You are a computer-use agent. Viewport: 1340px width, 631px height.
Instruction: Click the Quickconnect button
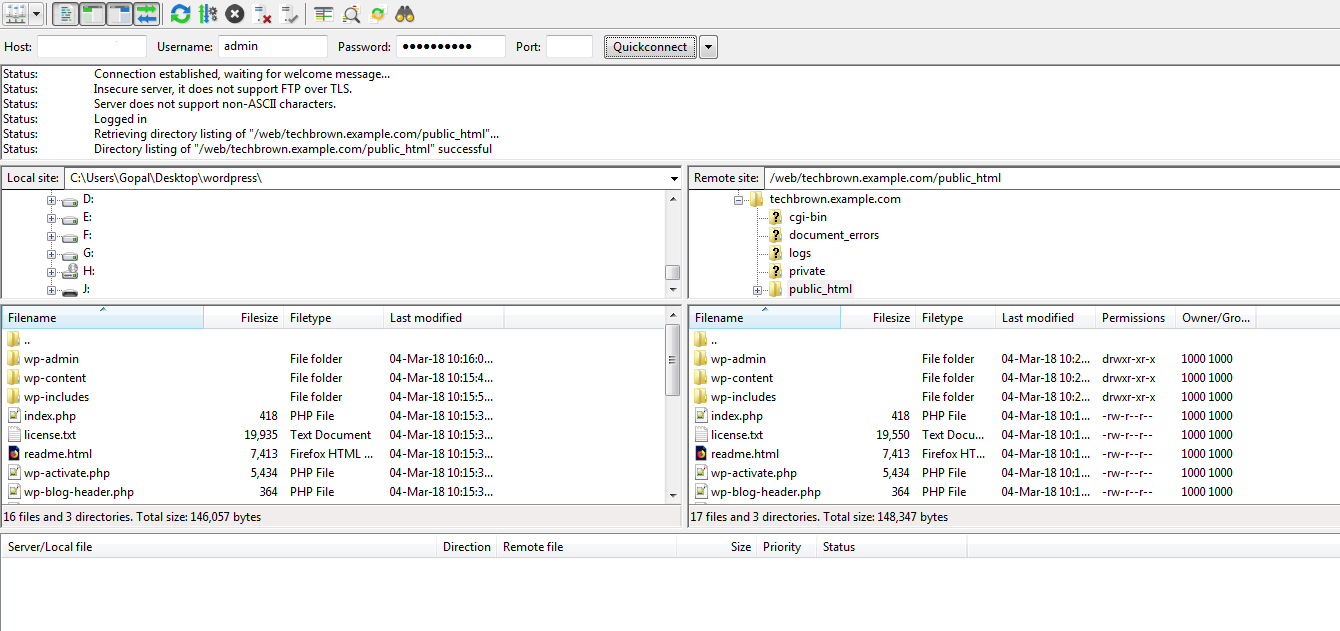click(650, 47)
